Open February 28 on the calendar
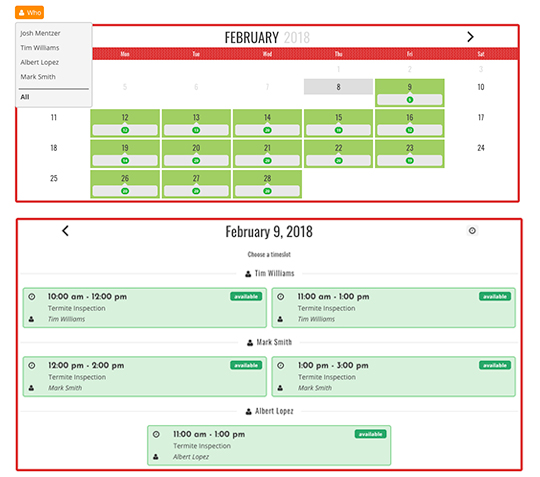Viewport: 540px width, 477px height. [x=267, y=184]
